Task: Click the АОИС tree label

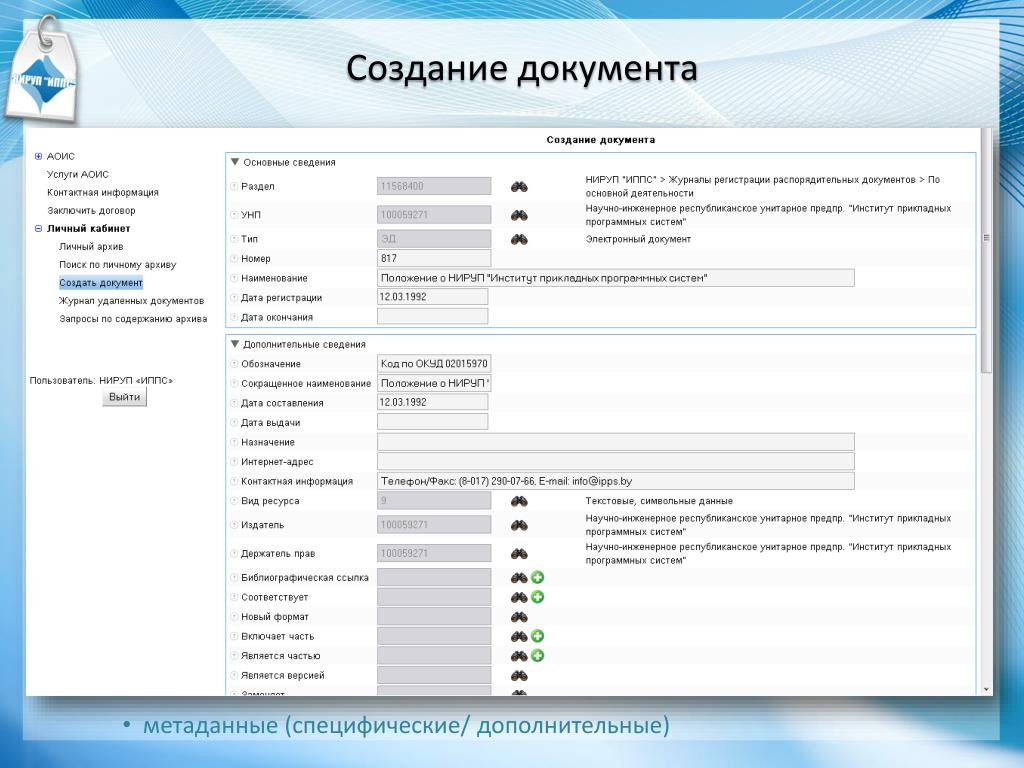Action: click(x=61, y=156)
